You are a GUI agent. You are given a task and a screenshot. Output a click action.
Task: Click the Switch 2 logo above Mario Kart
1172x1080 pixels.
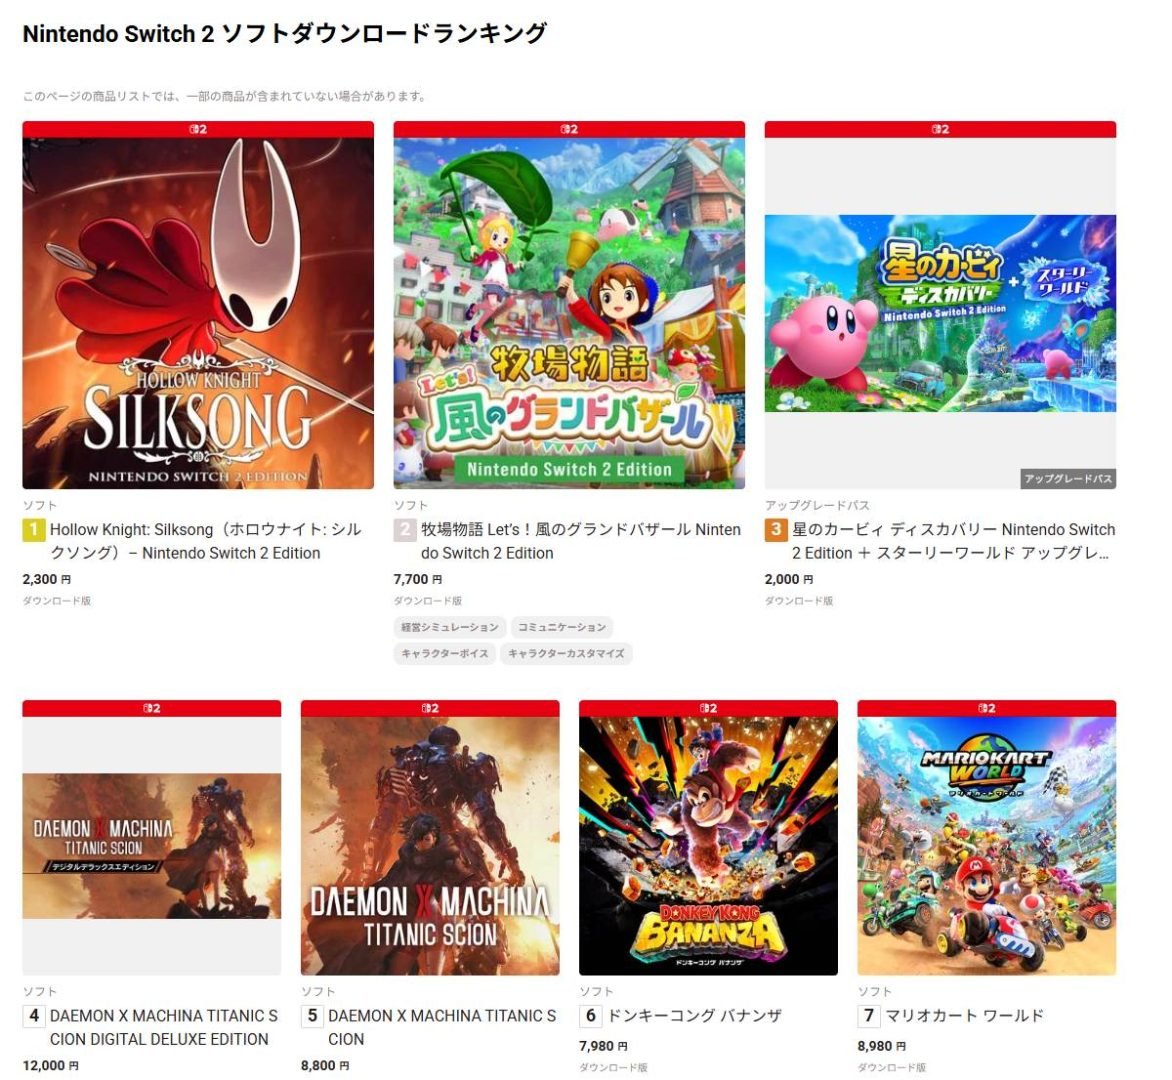click(987, 708)
